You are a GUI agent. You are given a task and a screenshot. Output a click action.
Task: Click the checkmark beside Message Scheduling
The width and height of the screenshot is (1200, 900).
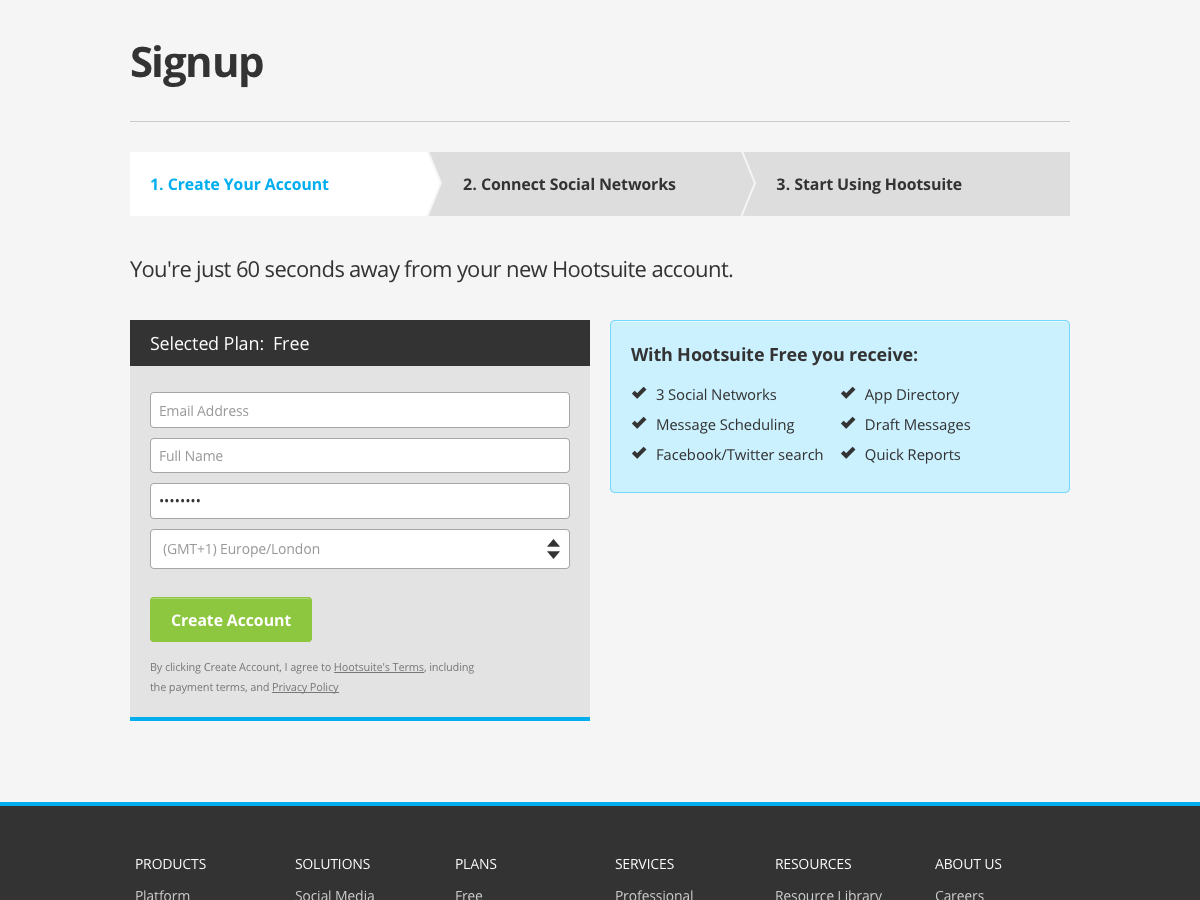coord(639,423)
